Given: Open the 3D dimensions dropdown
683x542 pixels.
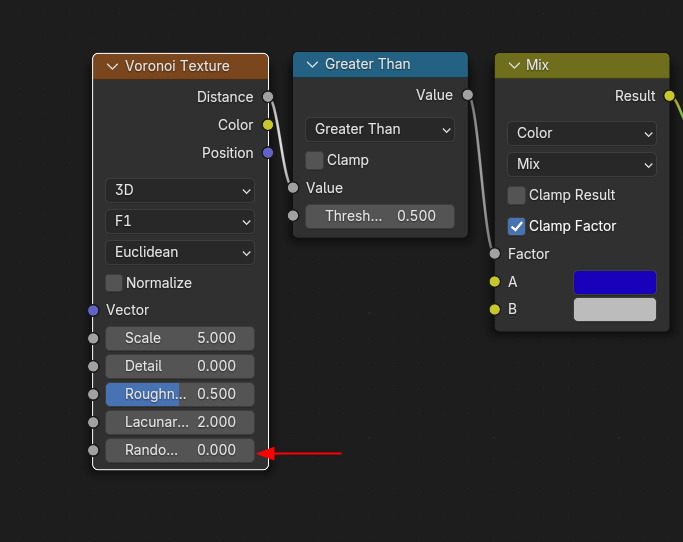Looking at the screenshot, I should click(x=180, y=190).
